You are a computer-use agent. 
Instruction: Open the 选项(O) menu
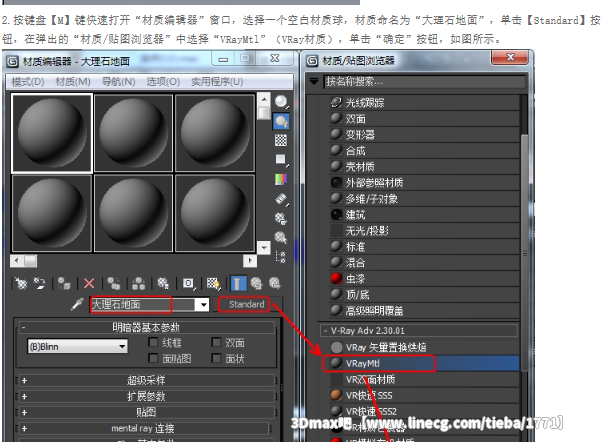(x=163, y=82)
